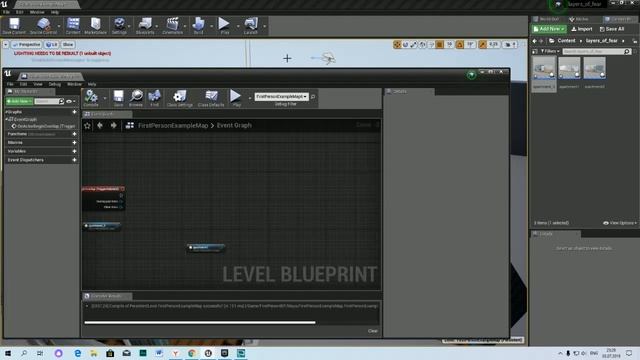
Task: Click Import in the Content Browser
Action: (x=582, y=29)
